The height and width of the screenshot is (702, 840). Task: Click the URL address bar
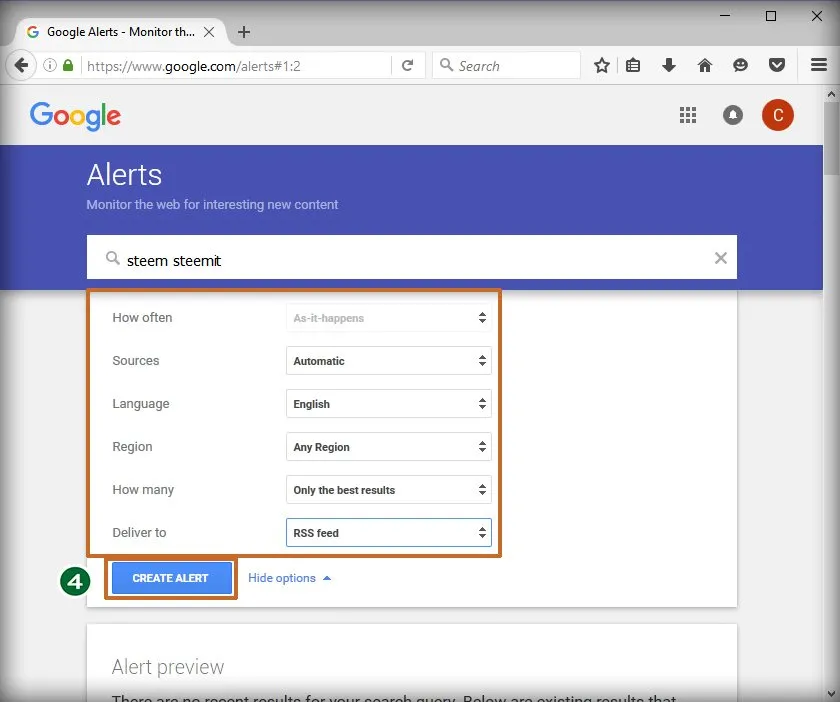(238, 66)
